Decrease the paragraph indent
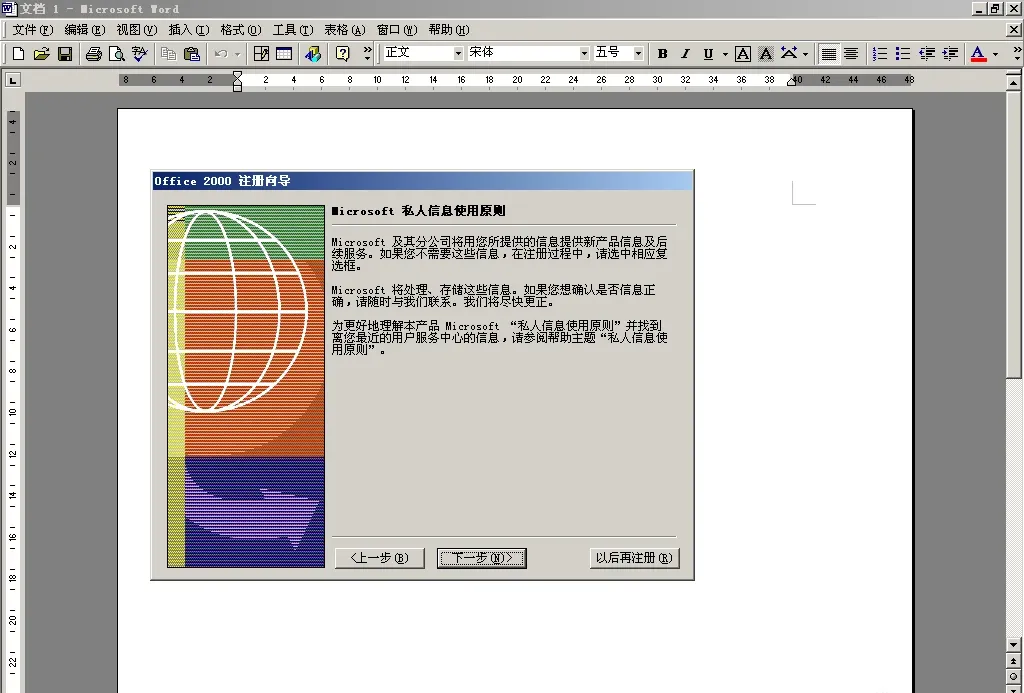 [x=927, y=54]
